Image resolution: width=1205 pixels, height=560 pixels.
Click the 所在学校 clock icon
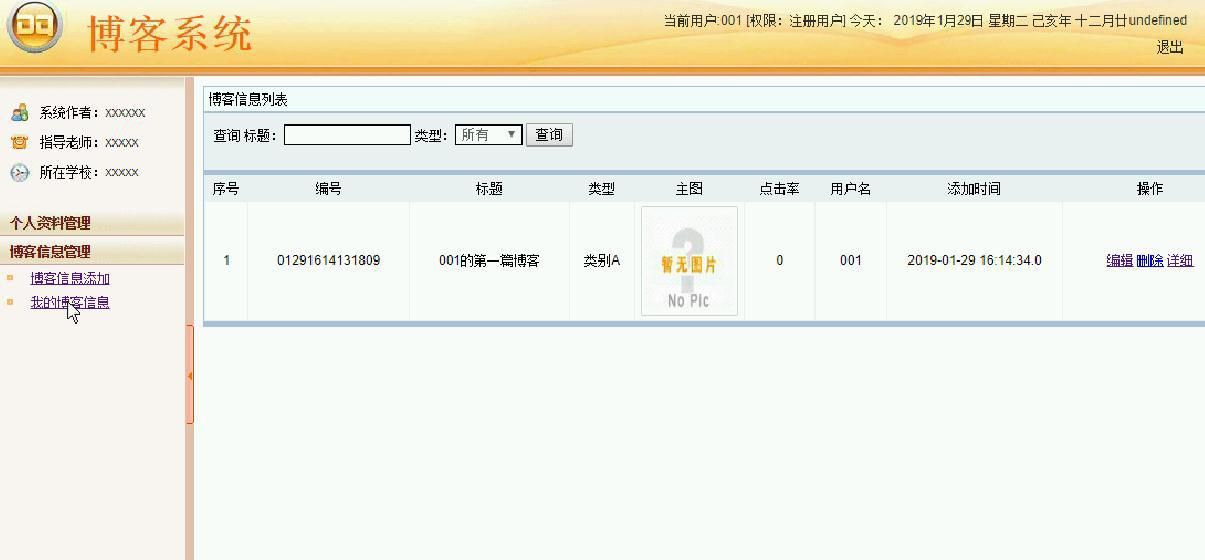19,172
